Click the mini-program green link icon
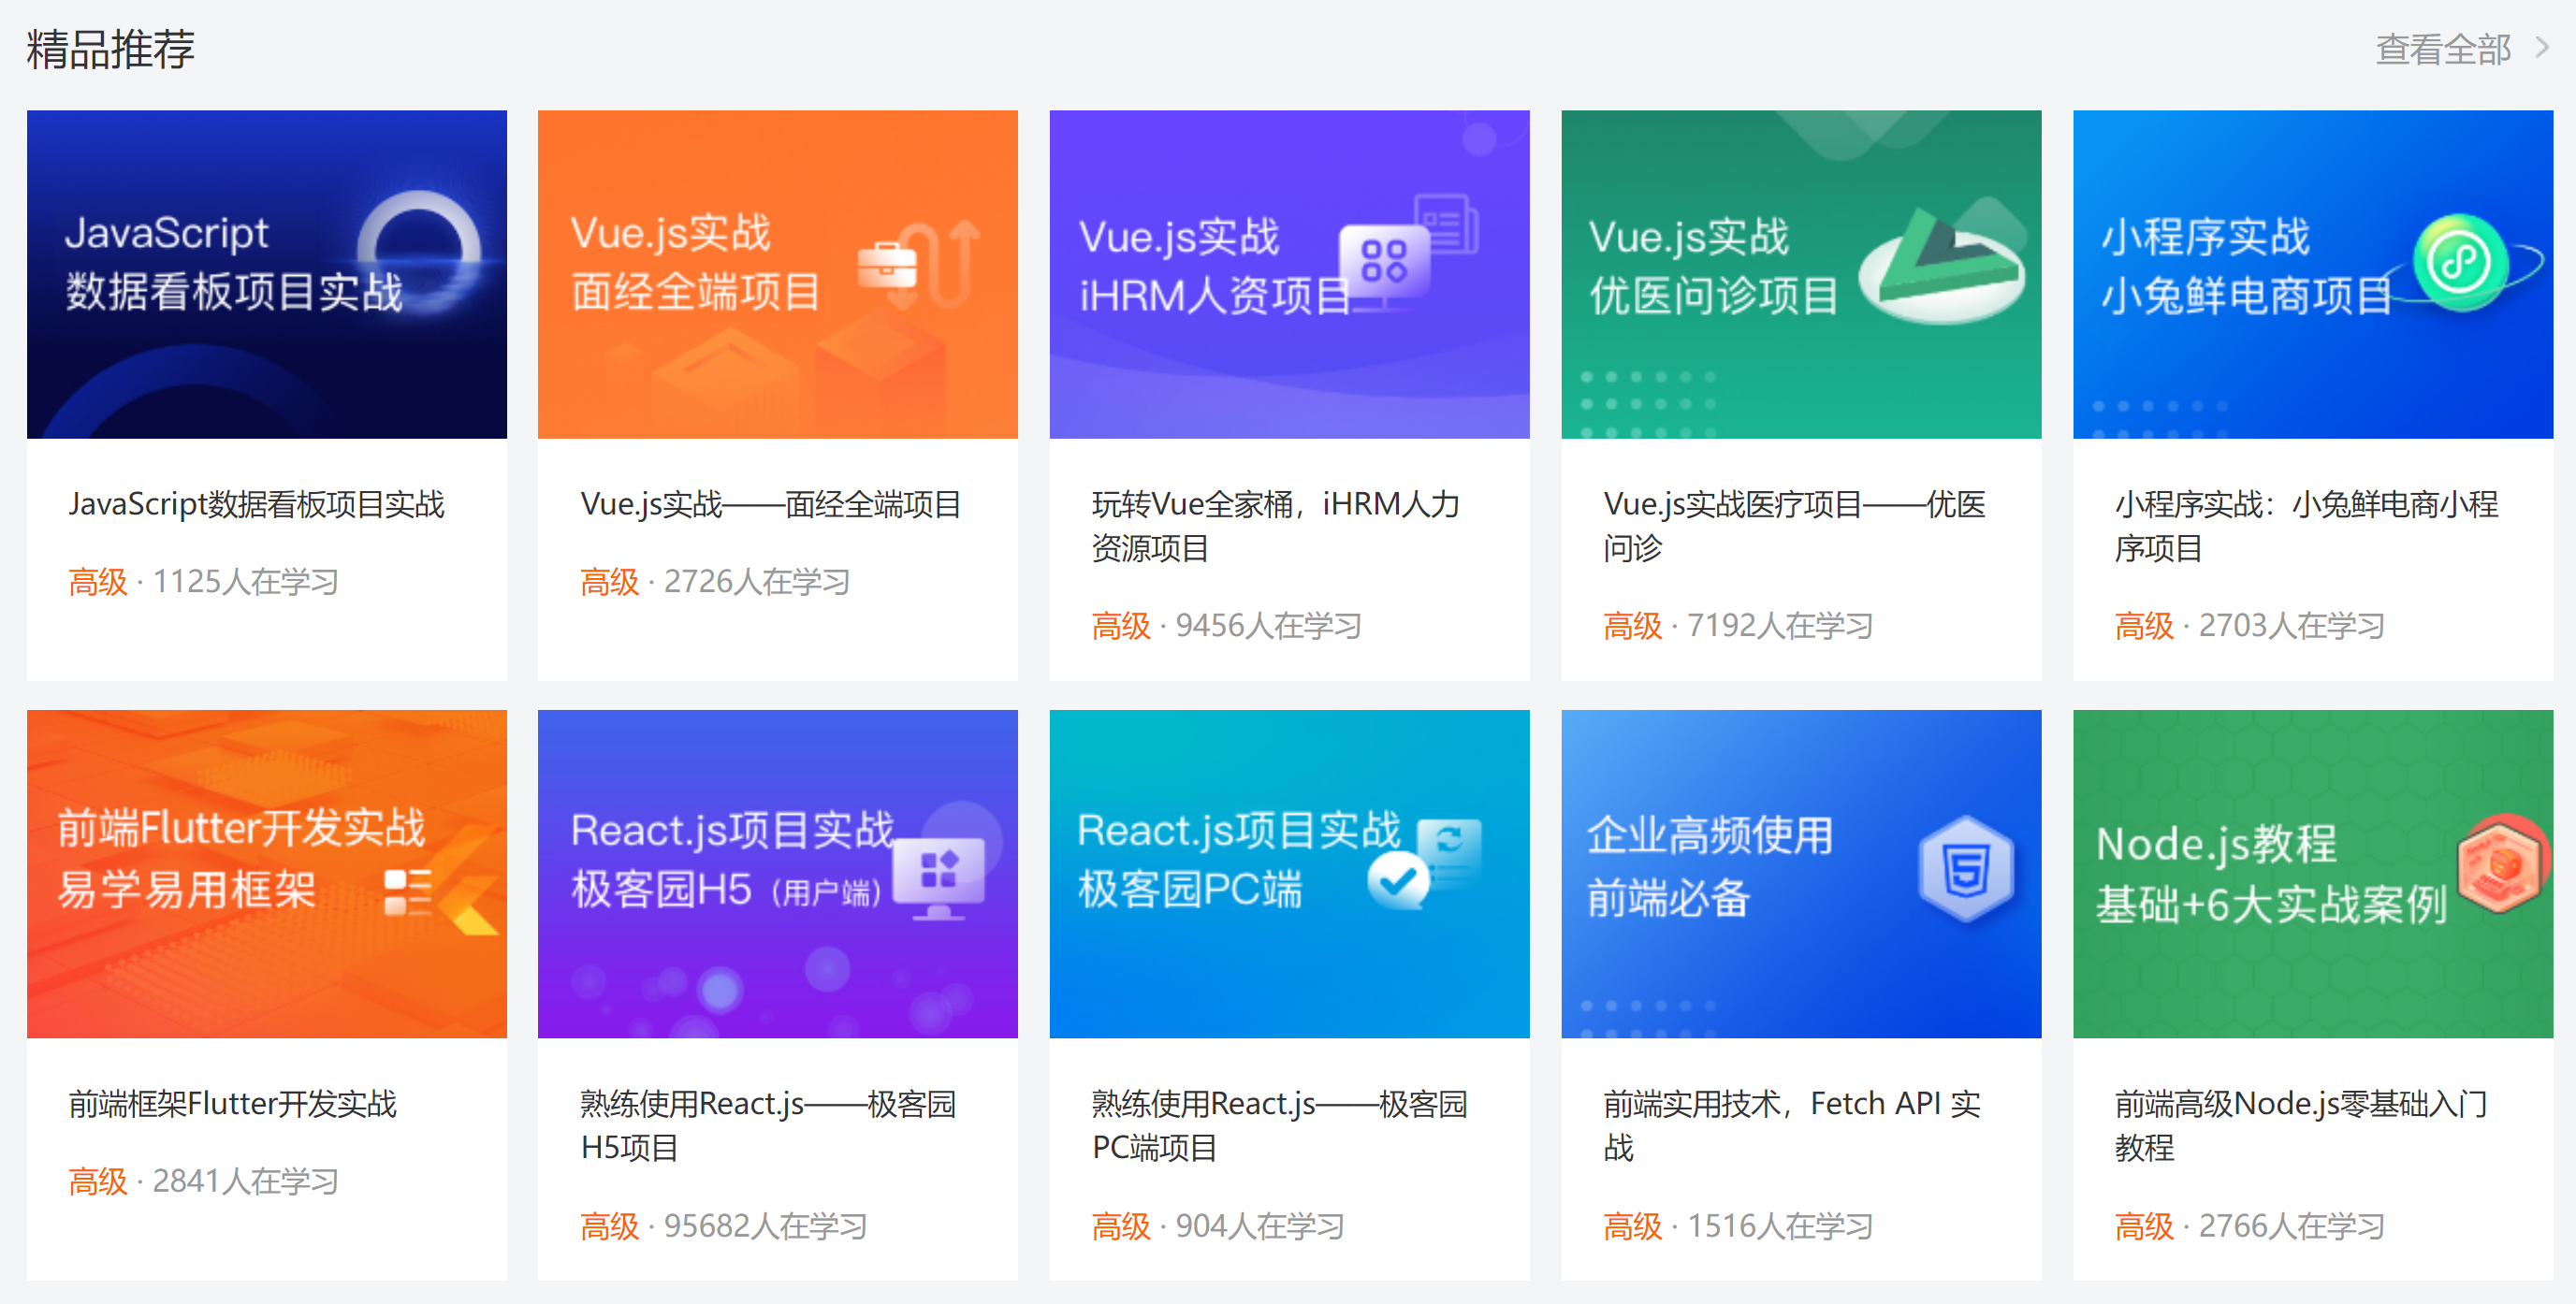Screen dimensions: 2576x1304 (2460, 262)
